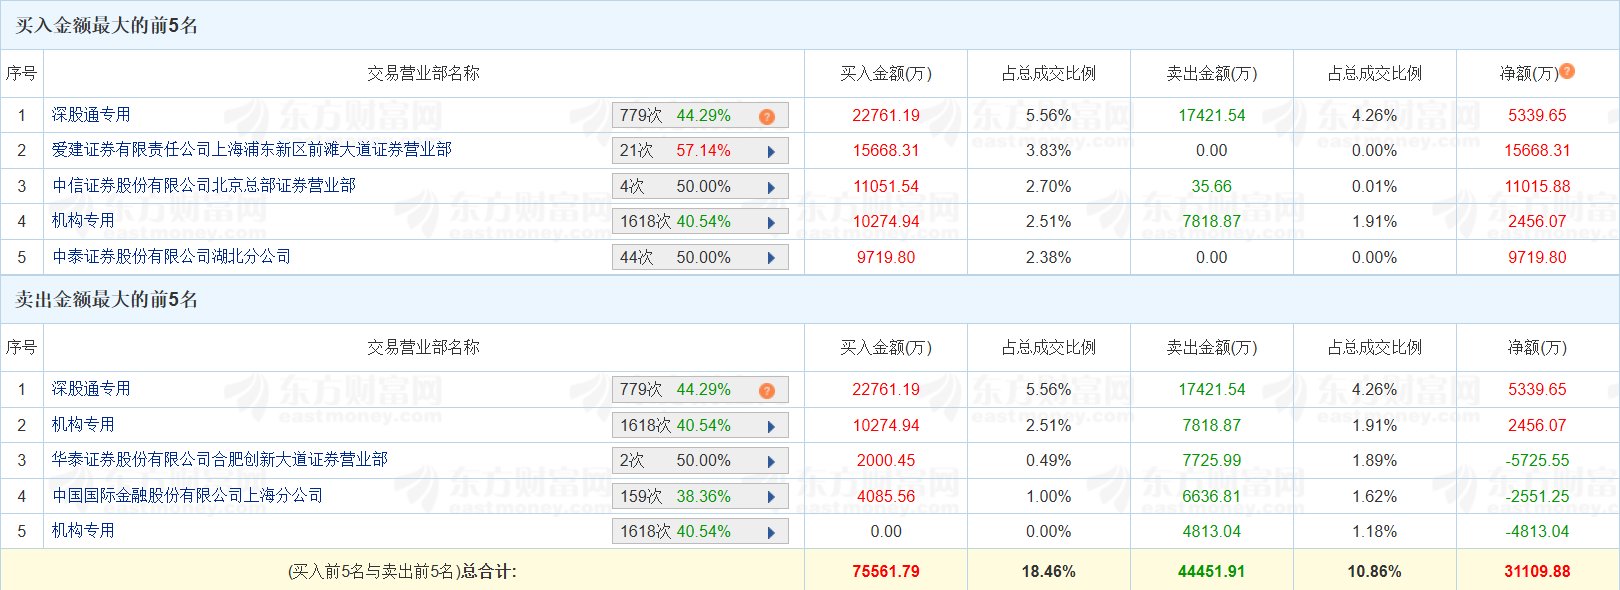Expand 1618次 stats in sell table's row 5
The height and width of the screenshot is (590, 1620).
771,533
